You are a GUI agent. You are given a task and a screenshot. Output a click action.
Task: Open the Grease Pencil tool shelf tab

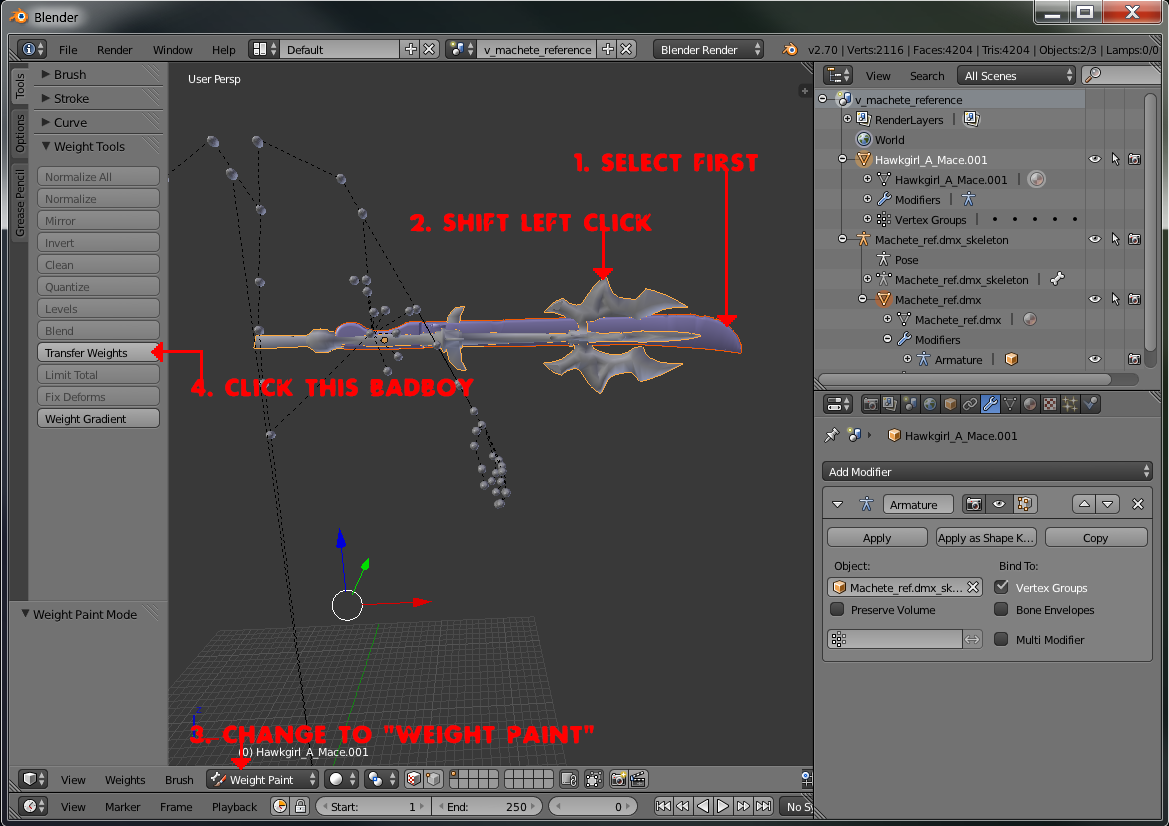[x=19, y=202]
